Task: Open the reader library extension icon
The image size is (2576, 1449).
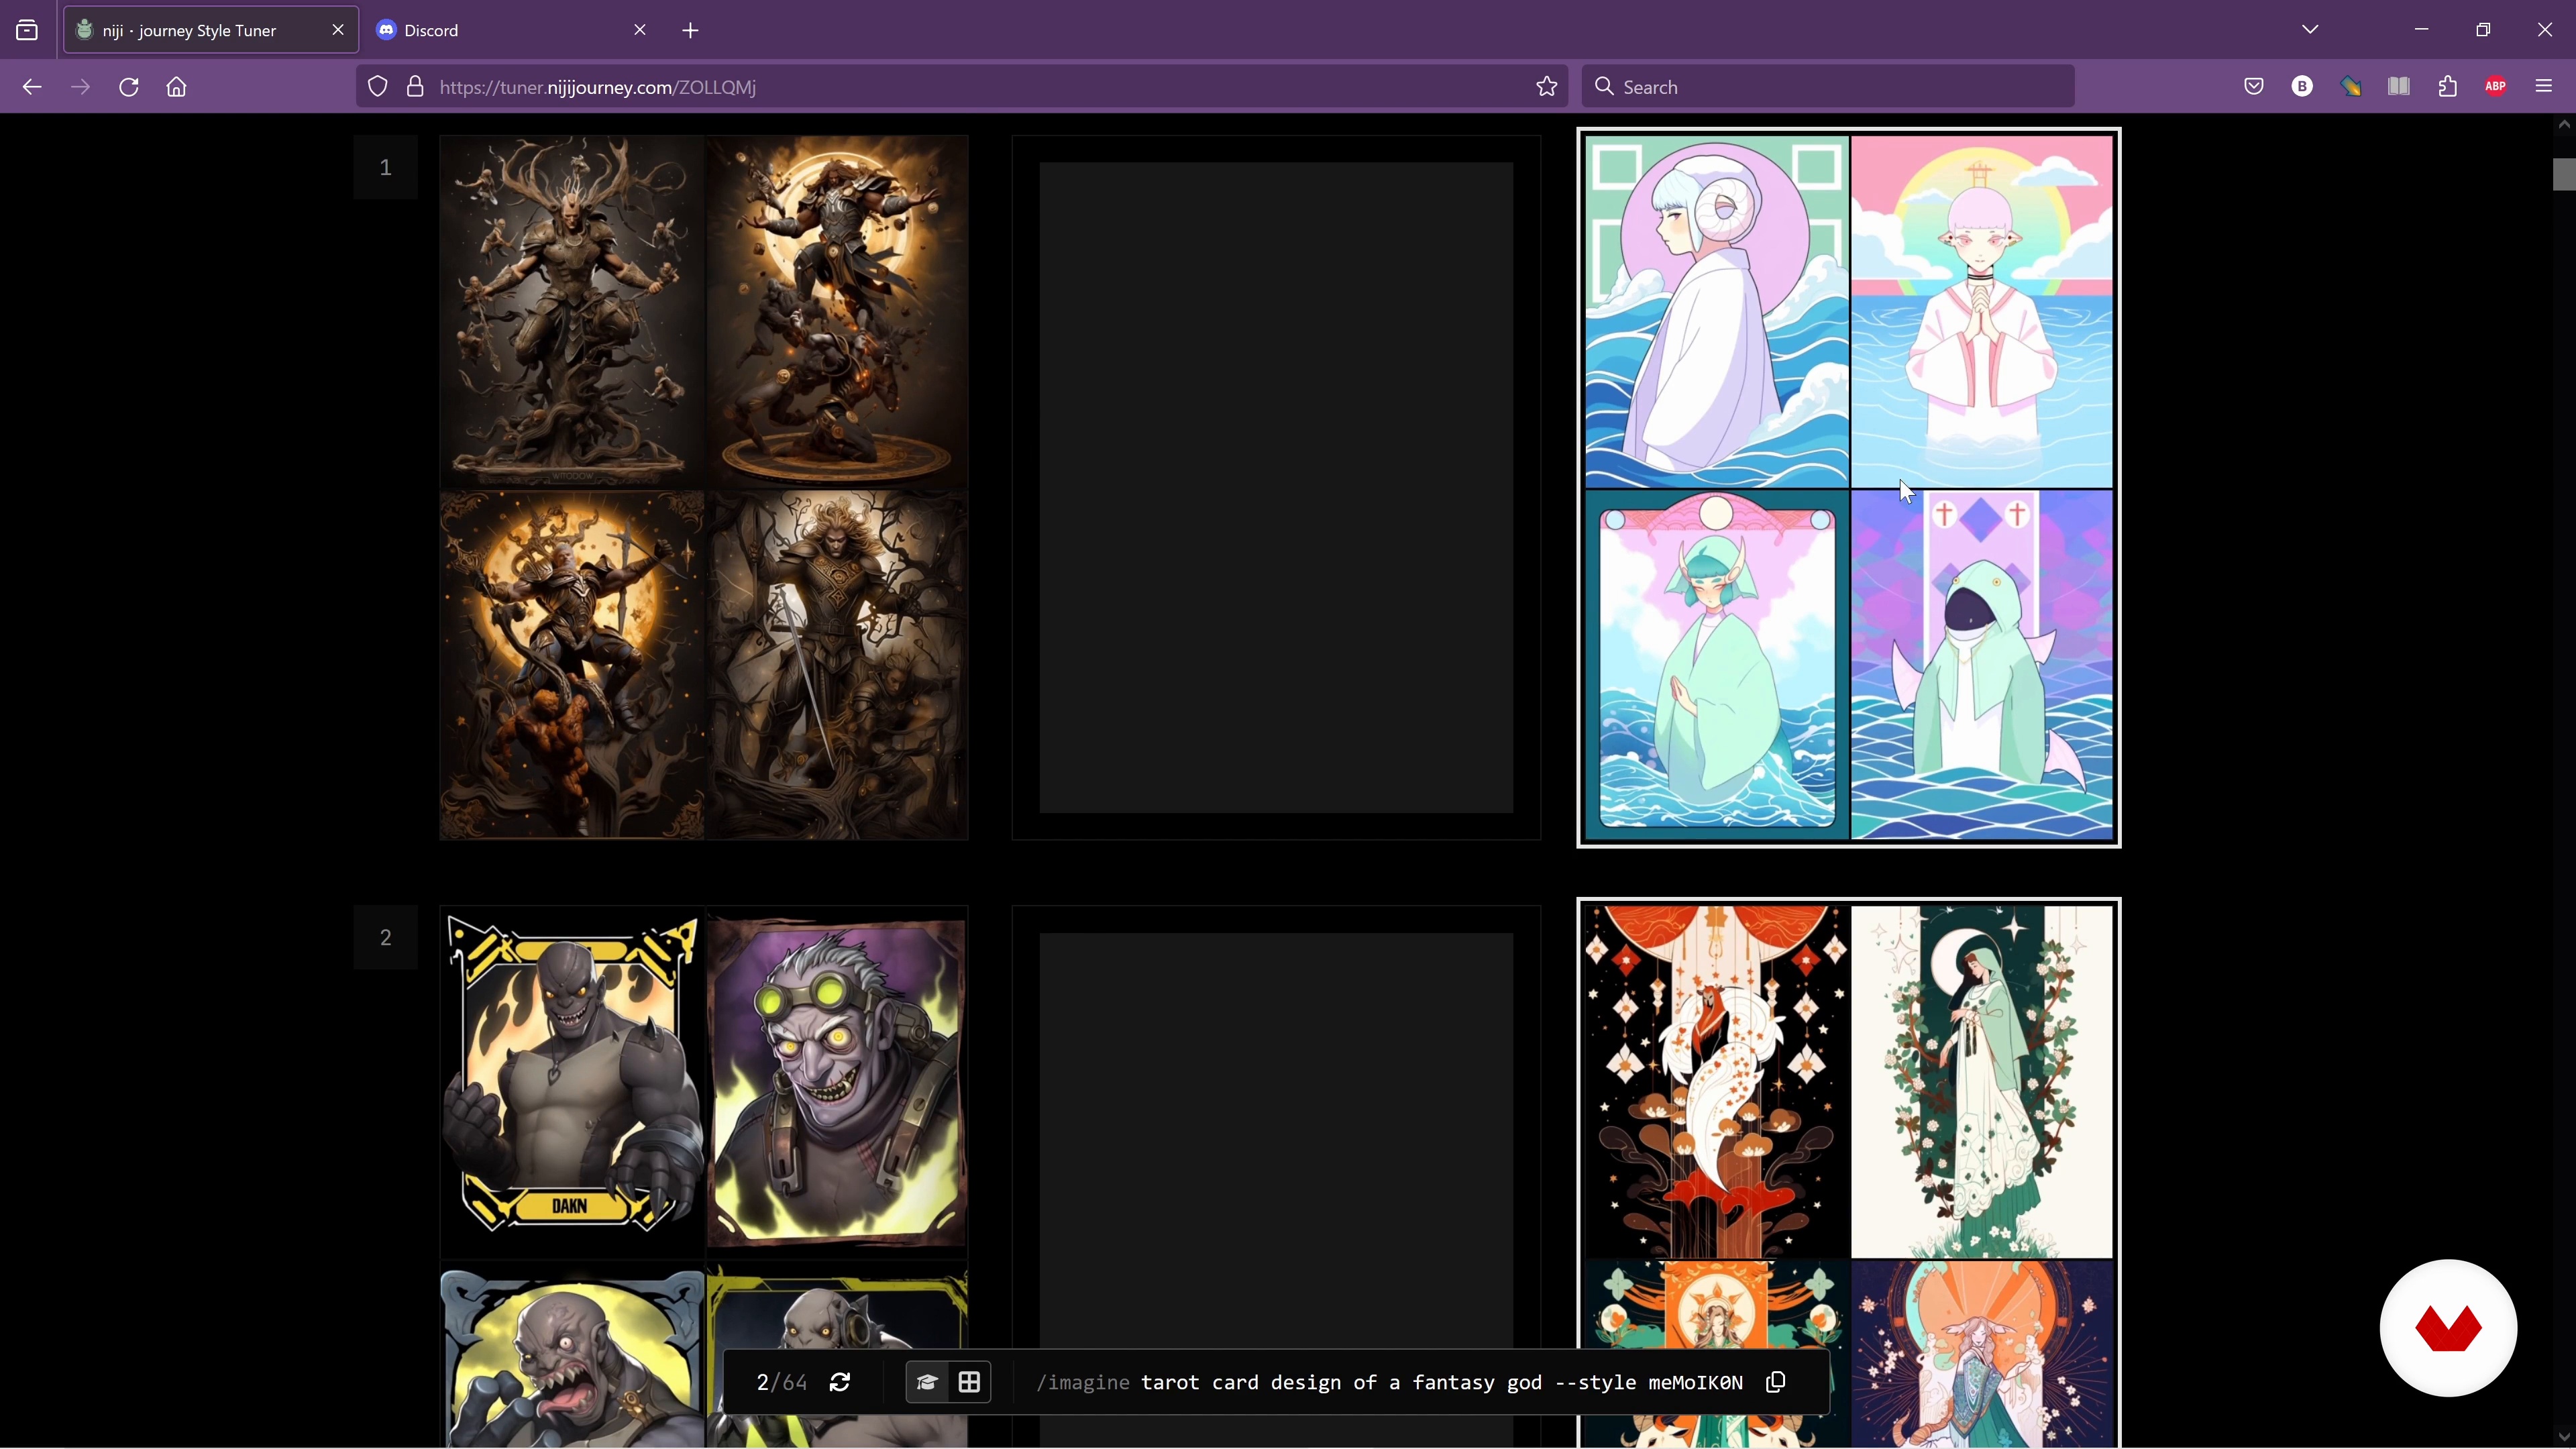Action: 2399,87
